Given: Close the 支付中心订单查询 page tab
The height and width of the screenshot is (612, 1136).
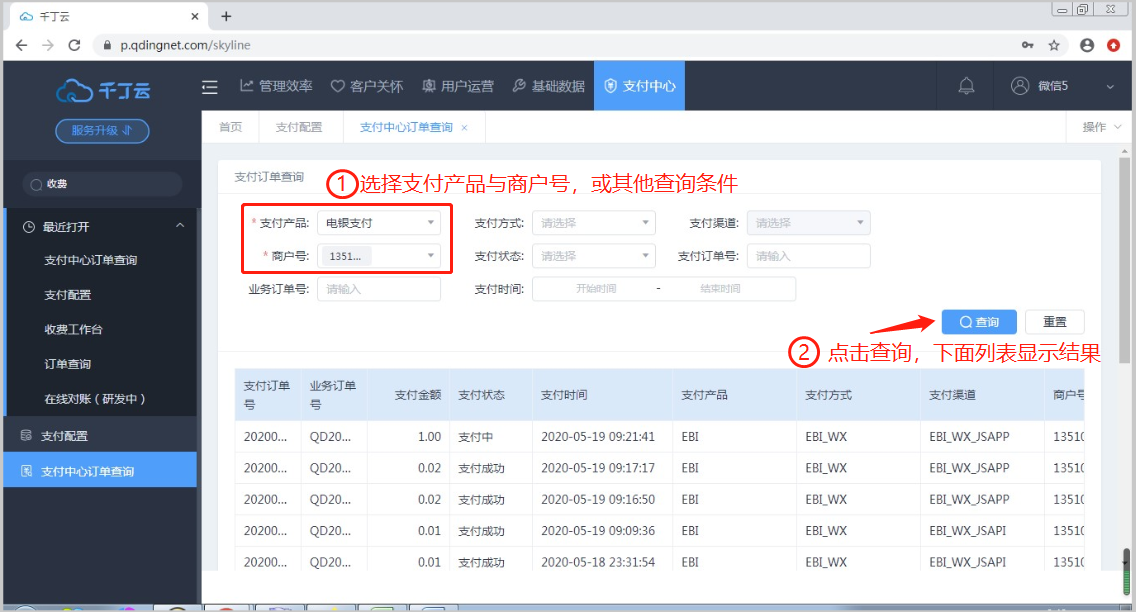Looking at the screenshot, I should tap(464, 127).
